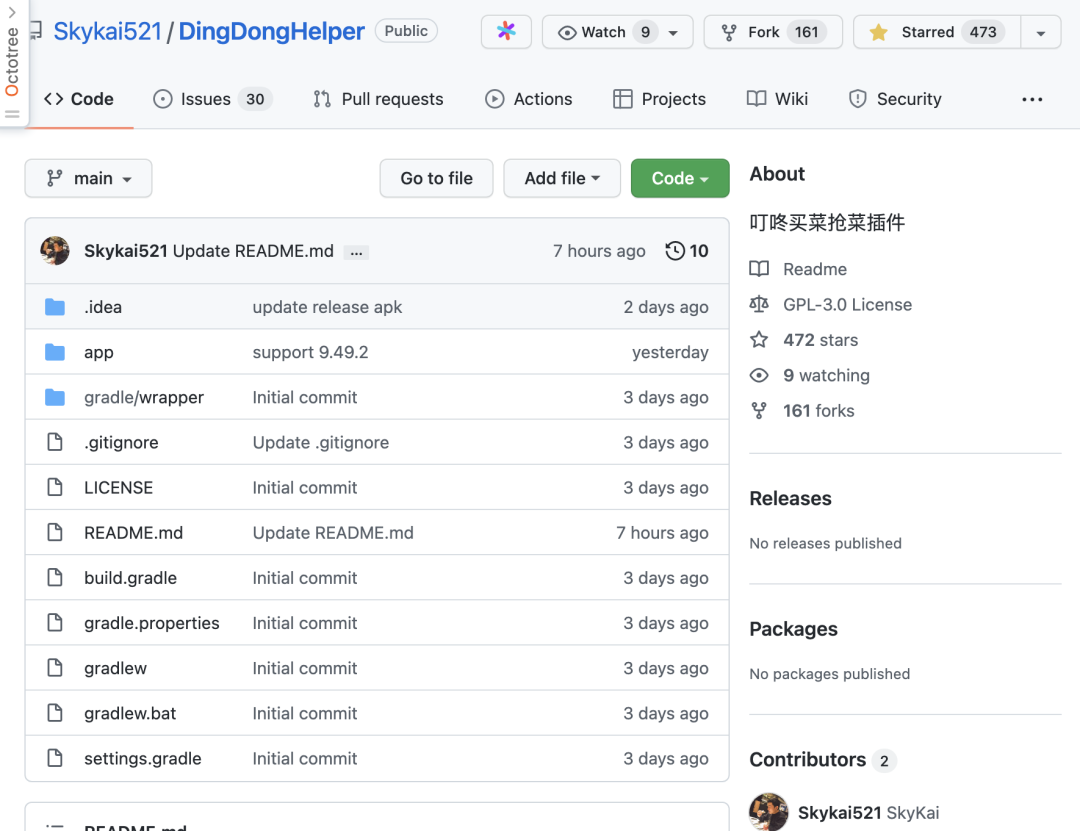Open the settings.gradle file
The height and width of the screenshot is (831, 1080).
pyautogui.click(x=143, y=758)
